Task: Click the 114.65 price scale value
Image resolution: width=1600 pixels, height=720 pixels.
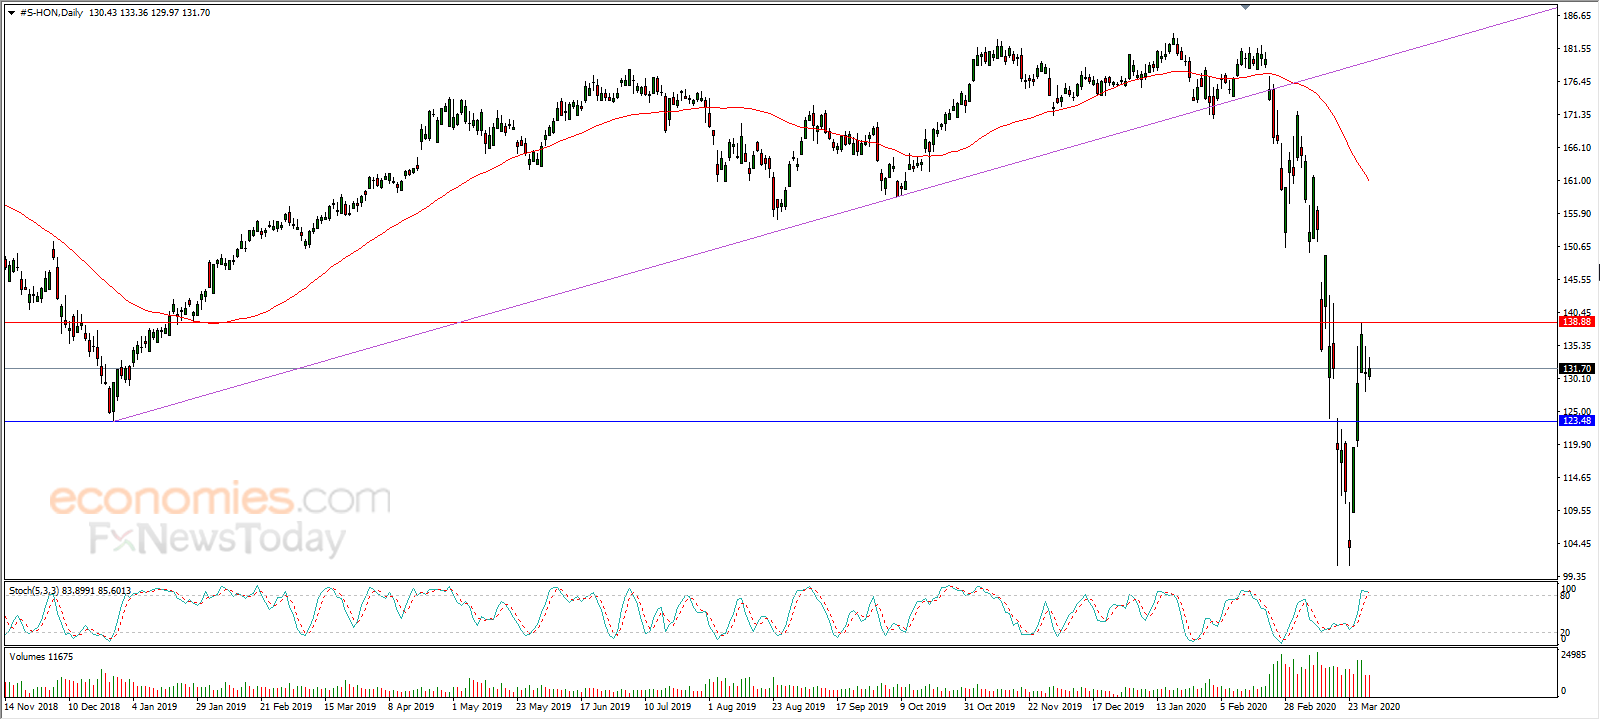Action: click(1576, 478)
